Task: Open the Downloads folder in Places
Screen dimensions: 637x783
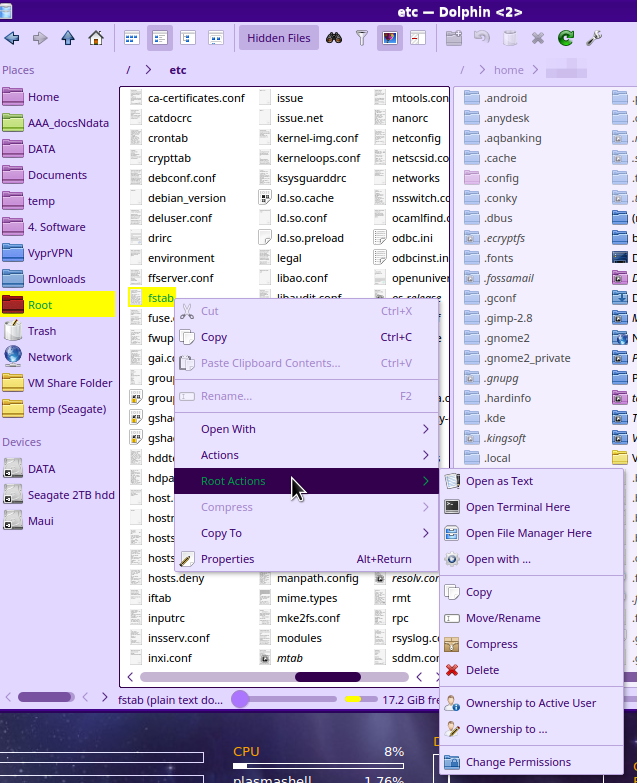Action: coord(56,279)
